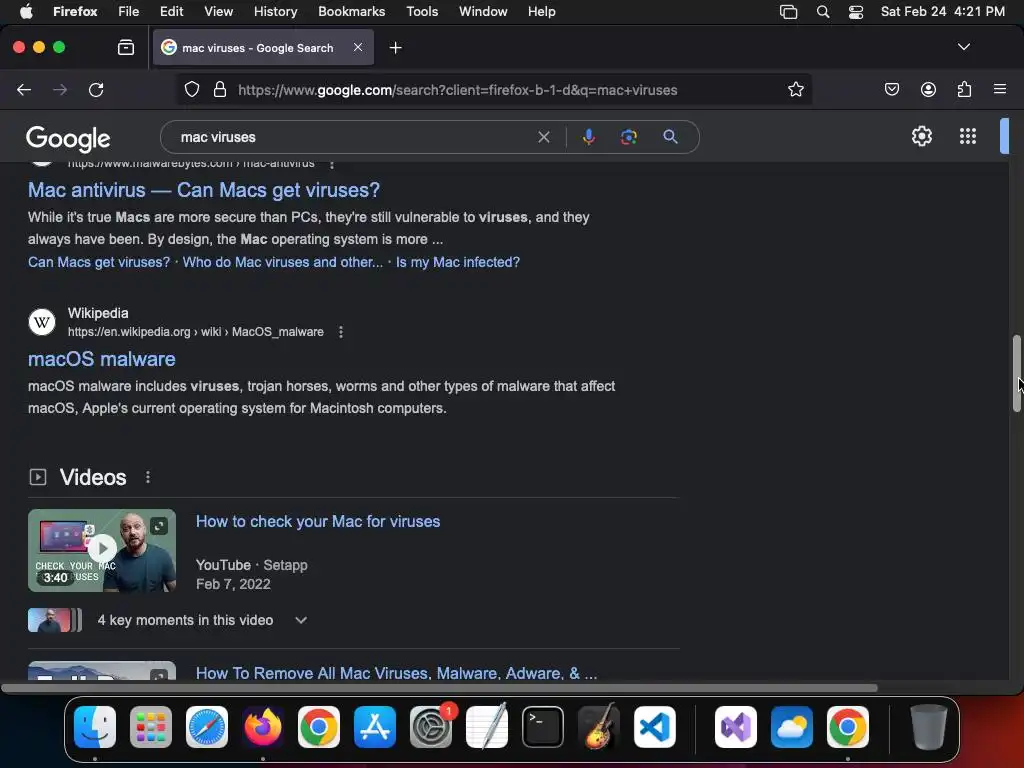Viewport: 1024px width, 768px height.
Task: Open Firefox View tab overview
Action: pyautogui.click(x=125, y=47)
